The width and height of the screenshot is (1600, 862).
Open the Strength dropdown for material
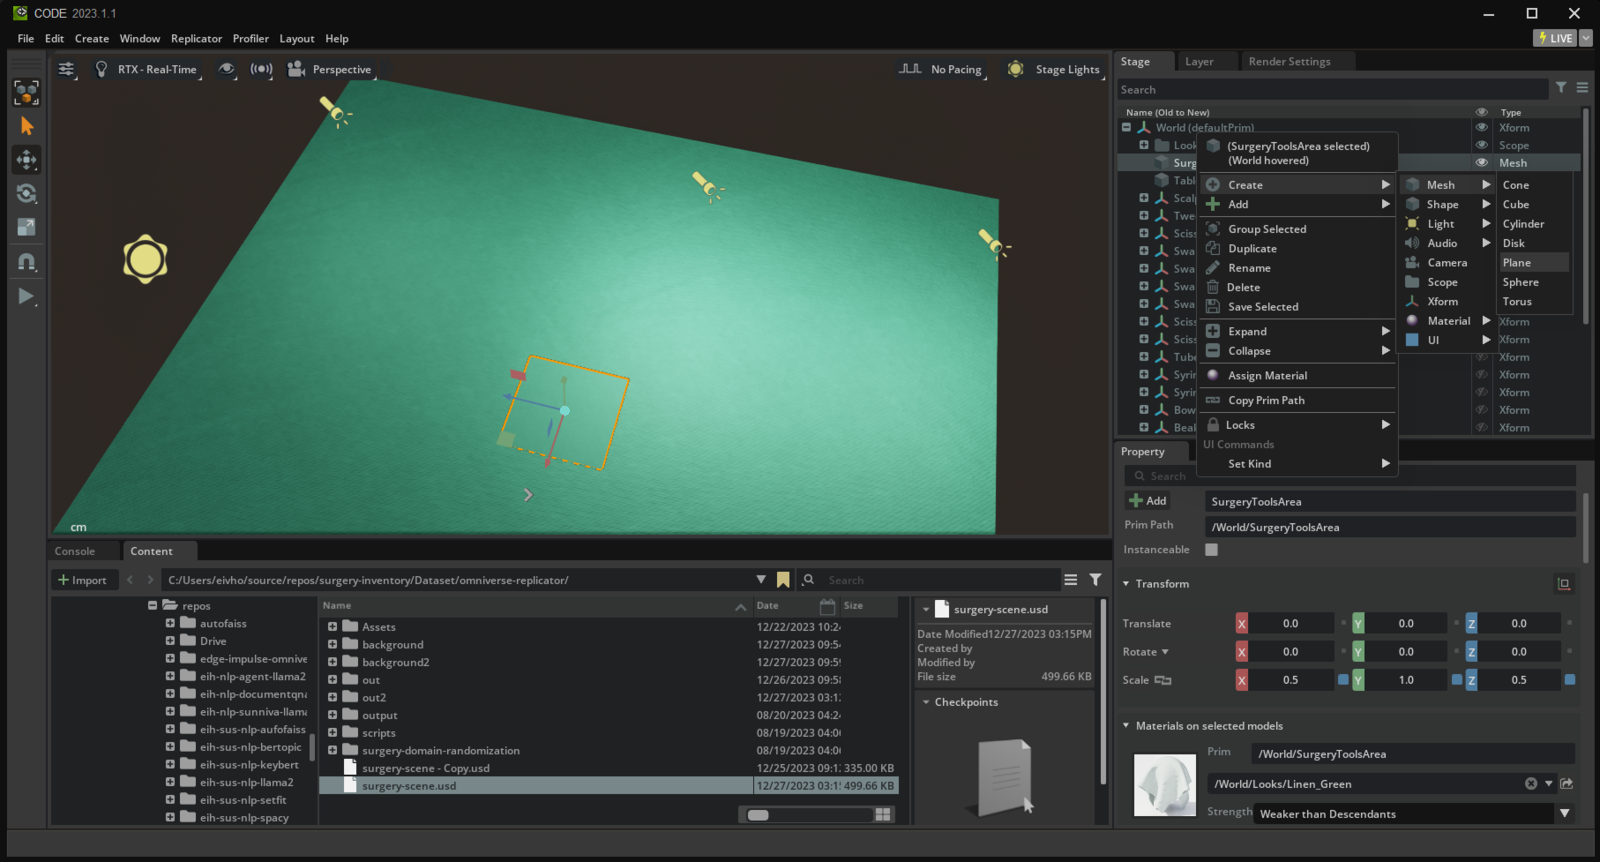1564,814
